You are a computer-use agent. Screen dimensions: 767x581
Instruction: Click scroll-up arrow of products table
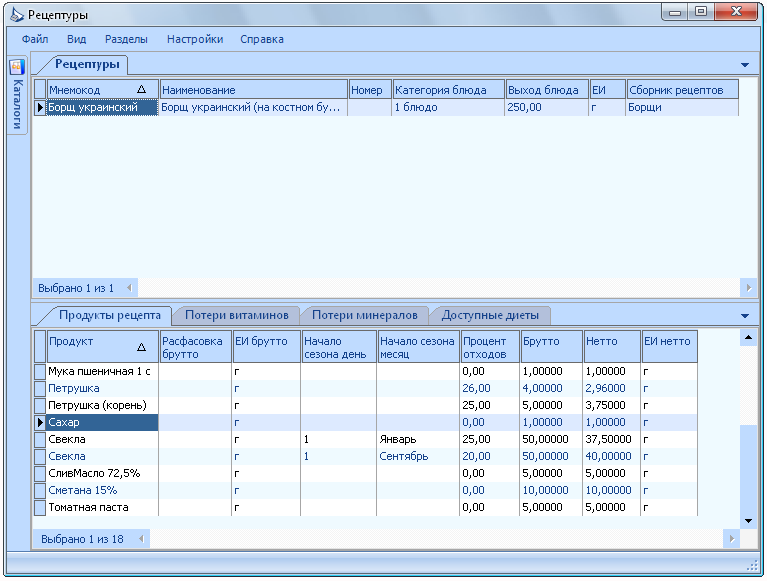748,337
